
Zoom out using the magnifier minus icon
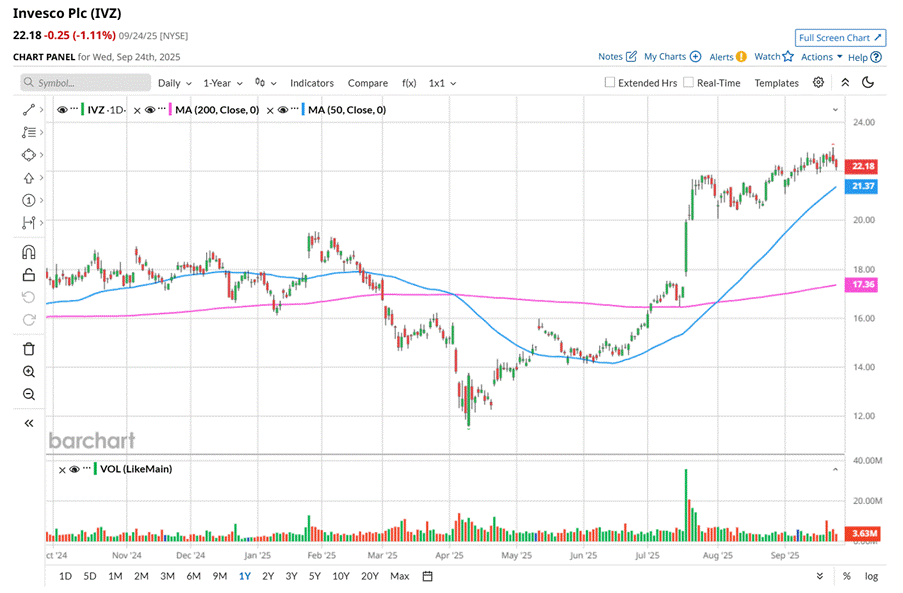coord(28,394)
